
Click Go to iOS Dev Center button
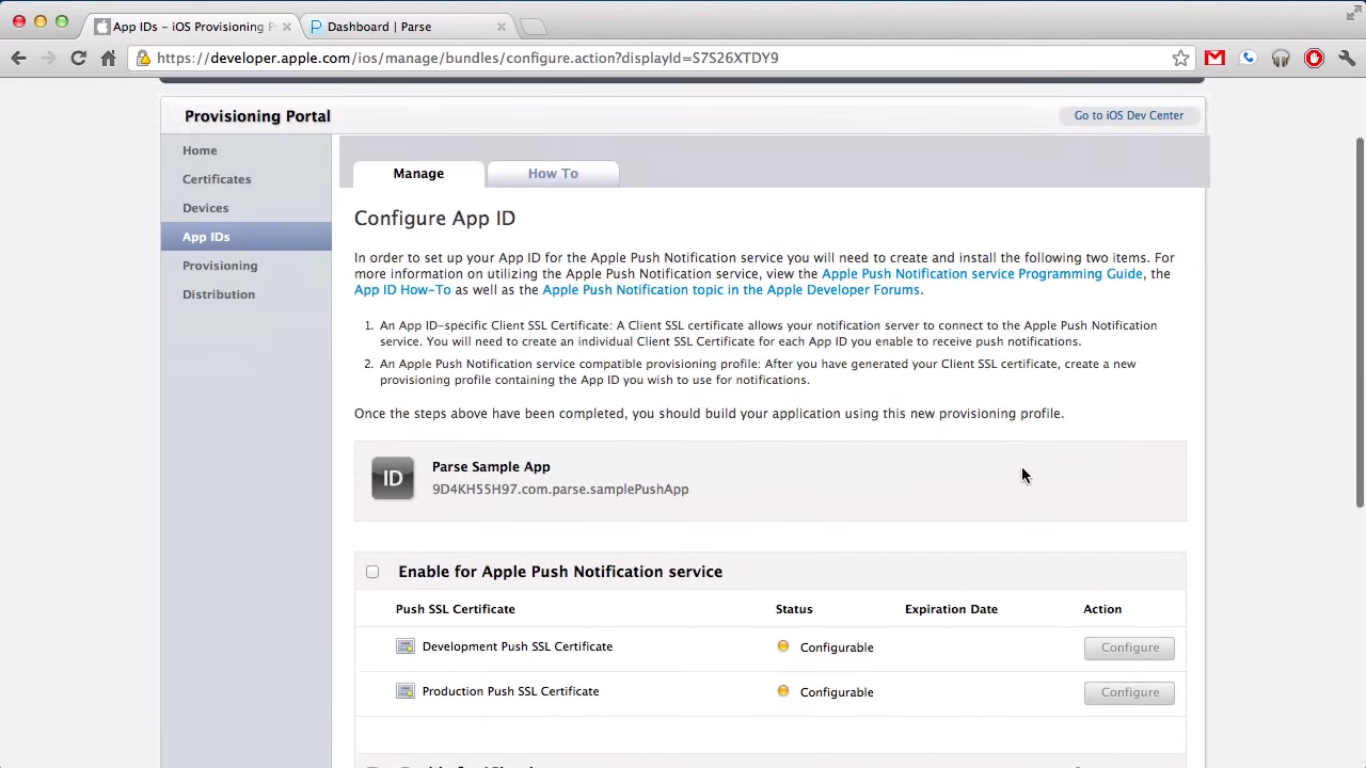pos(1129,116)
